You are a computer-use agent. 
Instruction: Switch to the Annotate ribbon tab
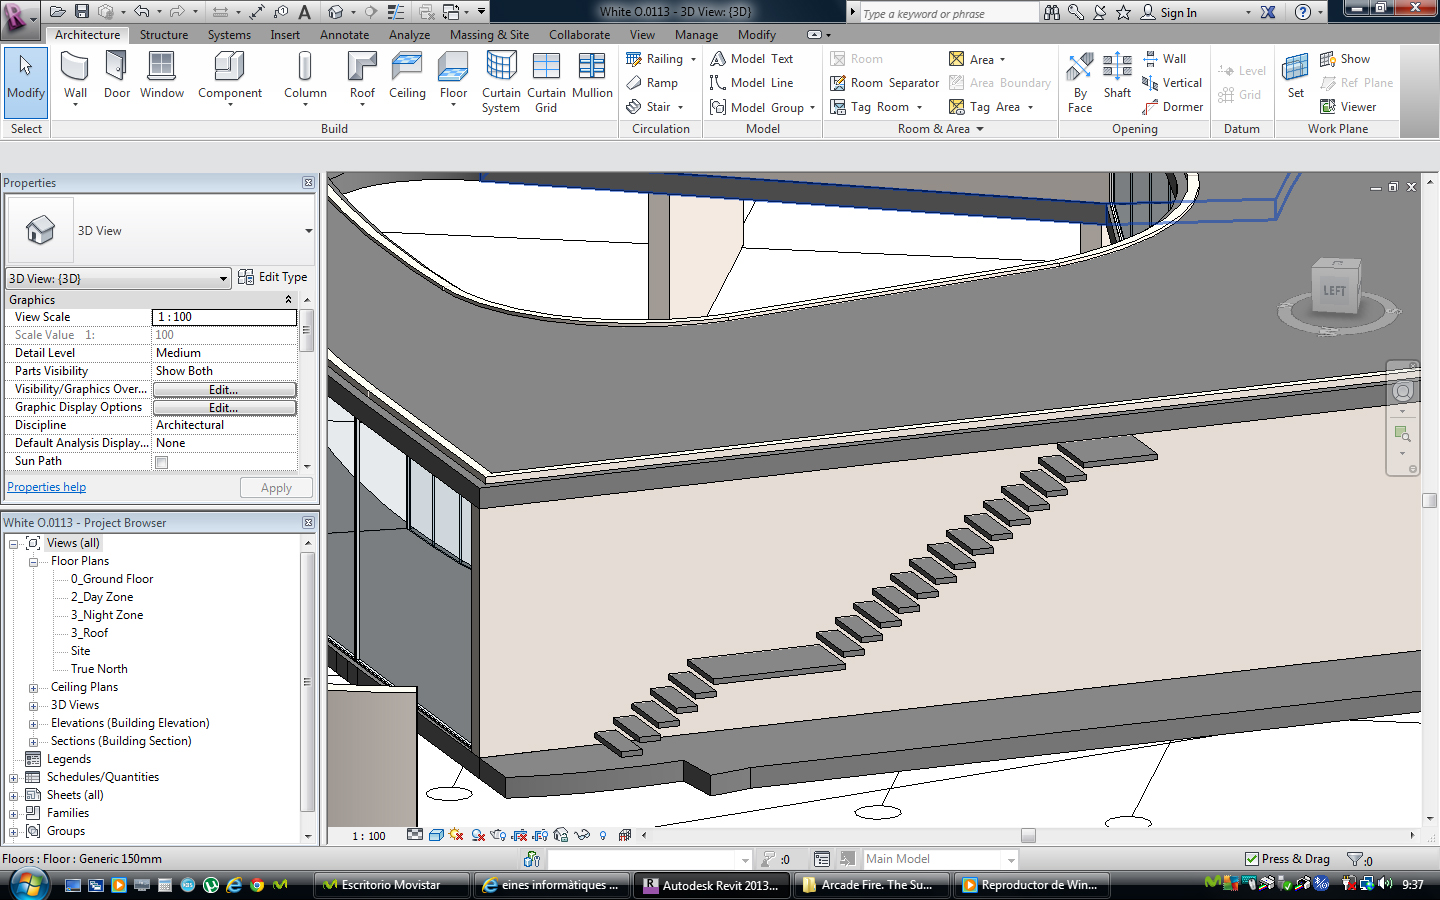click(344, 34)
